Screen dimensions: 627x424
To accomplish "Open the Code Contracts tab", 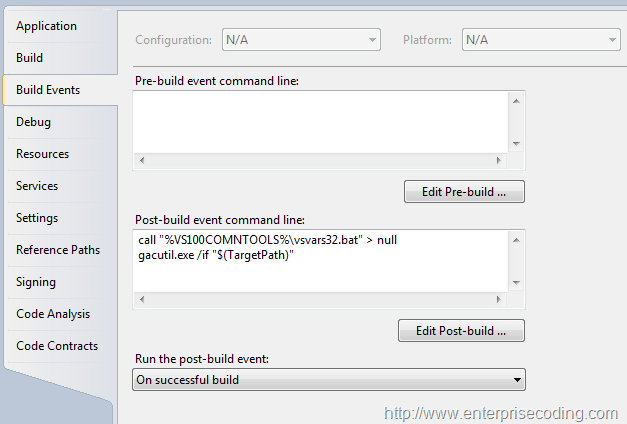I will coord(61,346).
